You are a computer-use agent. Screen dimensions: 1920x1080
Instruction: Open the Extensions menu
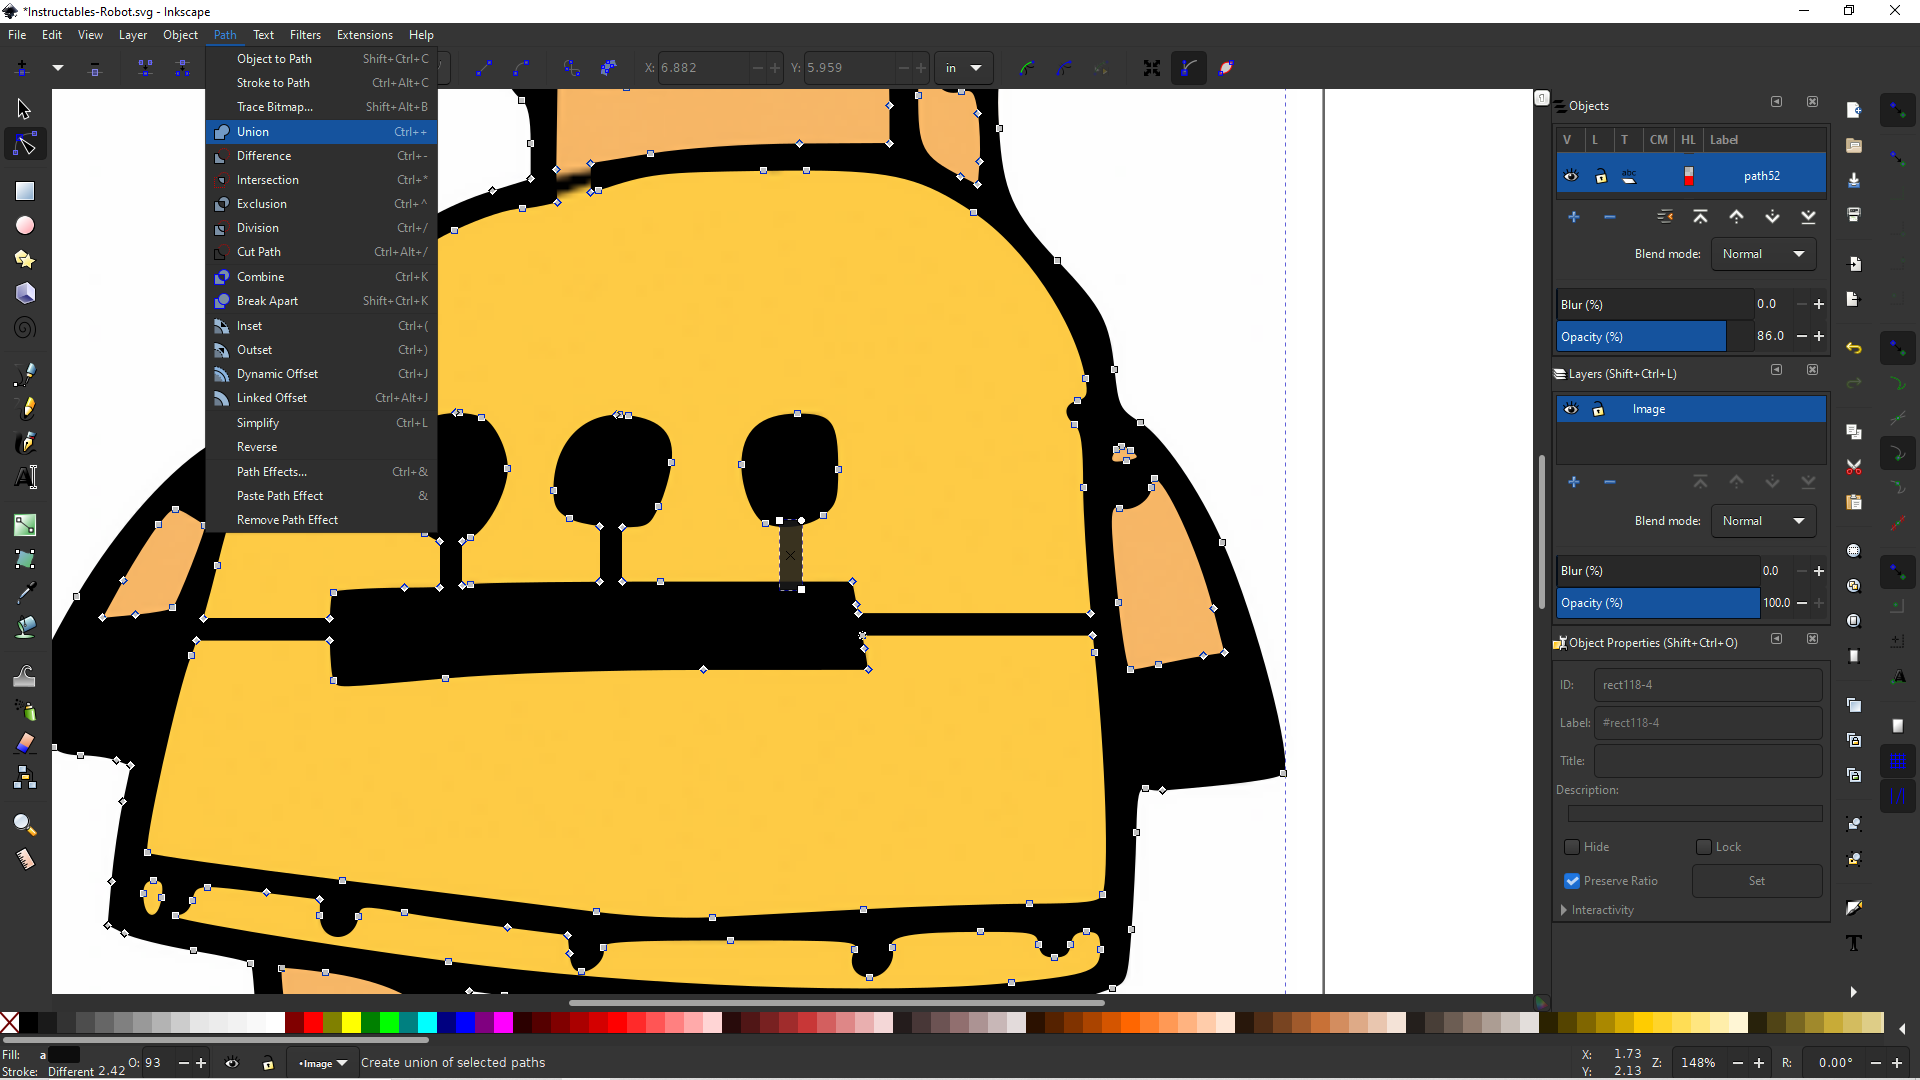(x=365, y=35)
